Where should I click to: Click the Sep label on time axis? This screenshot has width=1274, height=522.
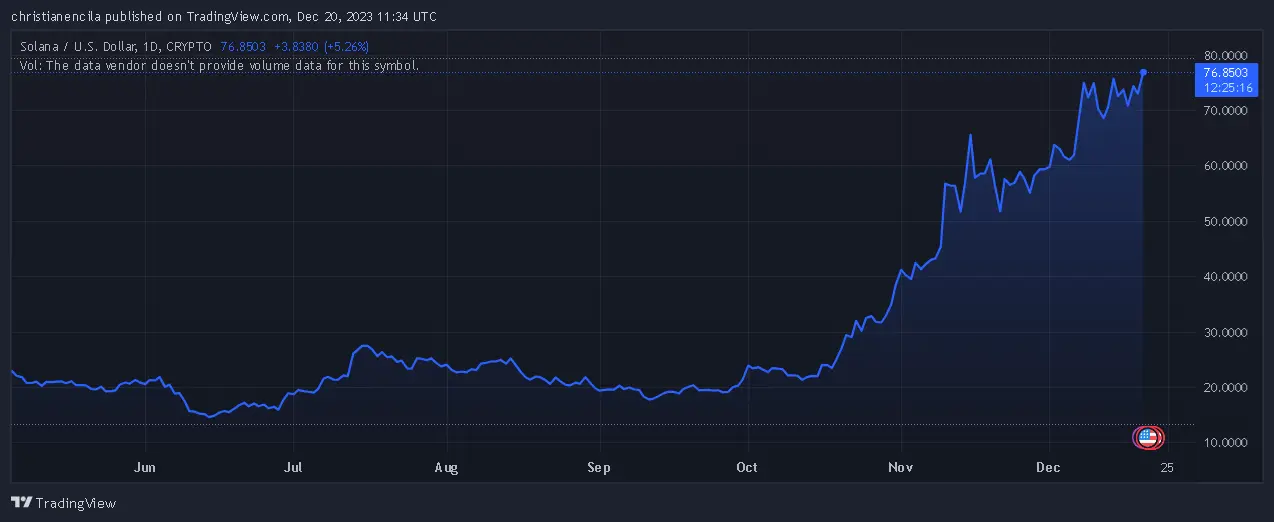click(x=599, y=467)
